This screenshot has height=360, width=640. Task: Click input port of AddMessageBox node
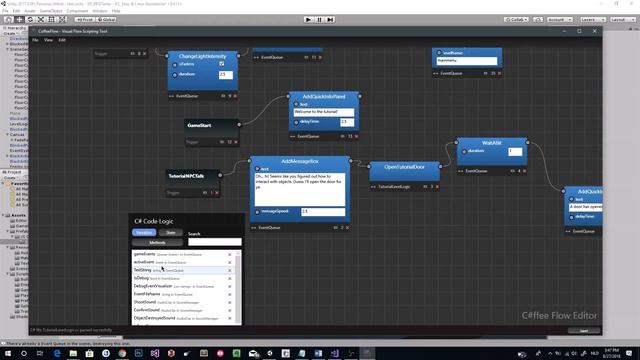(250, 161)
